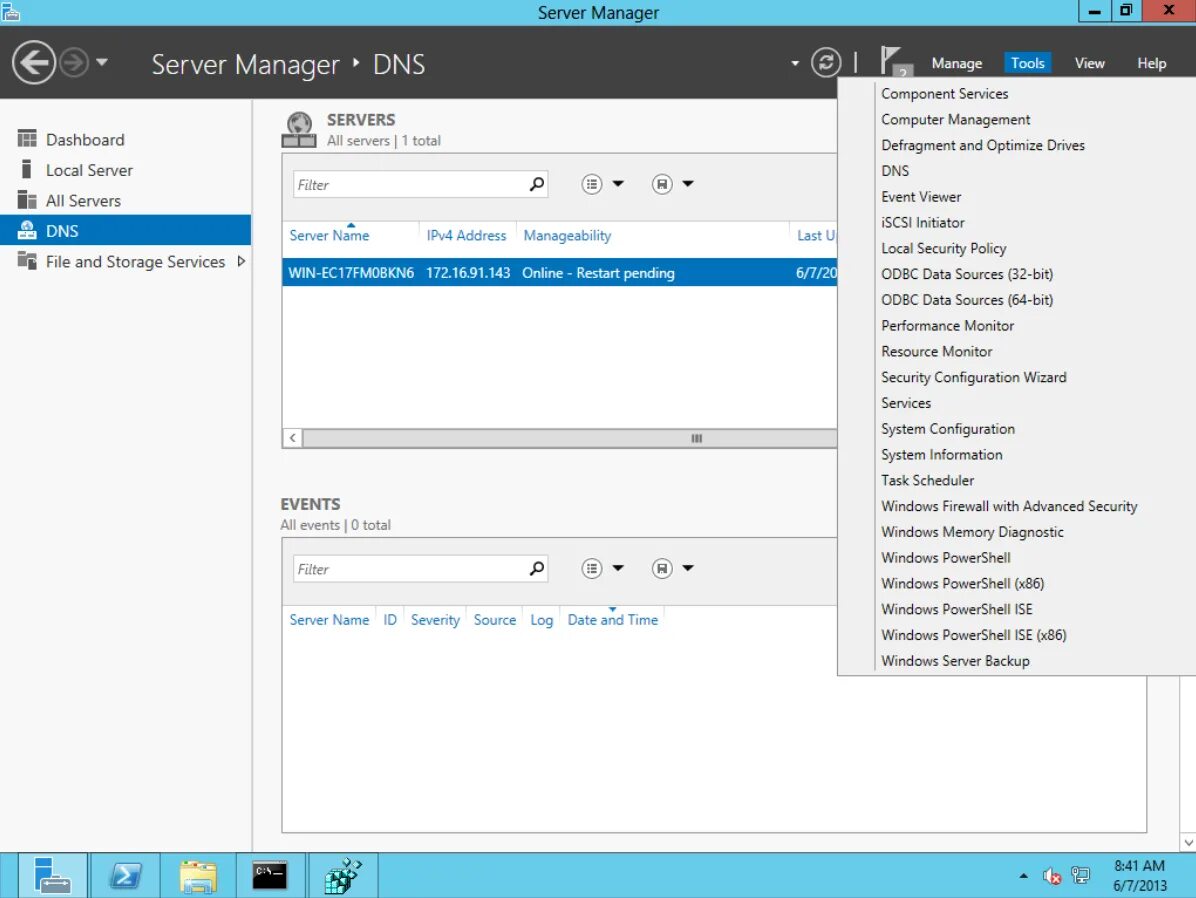1196x898 pixels.
Task: Click the Local Server icon
Action: (x=27, y=169)
